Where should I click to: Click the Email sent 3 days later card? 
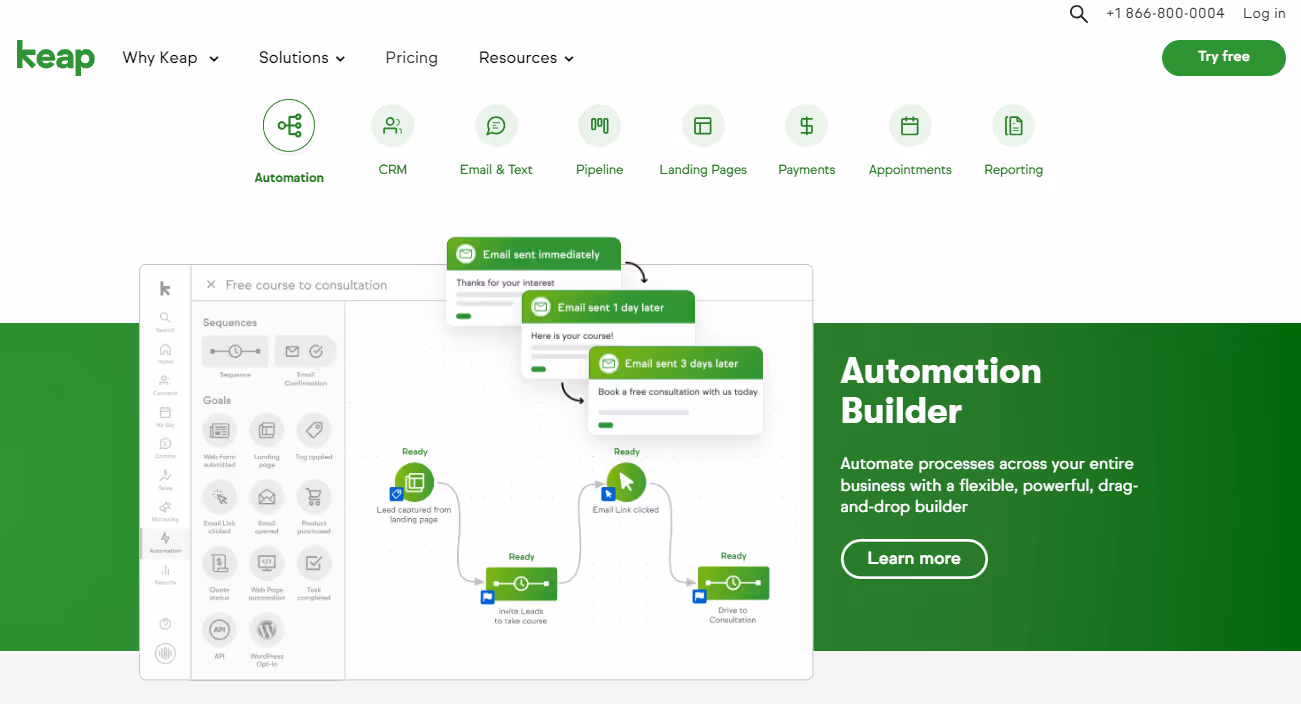pyautogui.click(x=676, y=390)
